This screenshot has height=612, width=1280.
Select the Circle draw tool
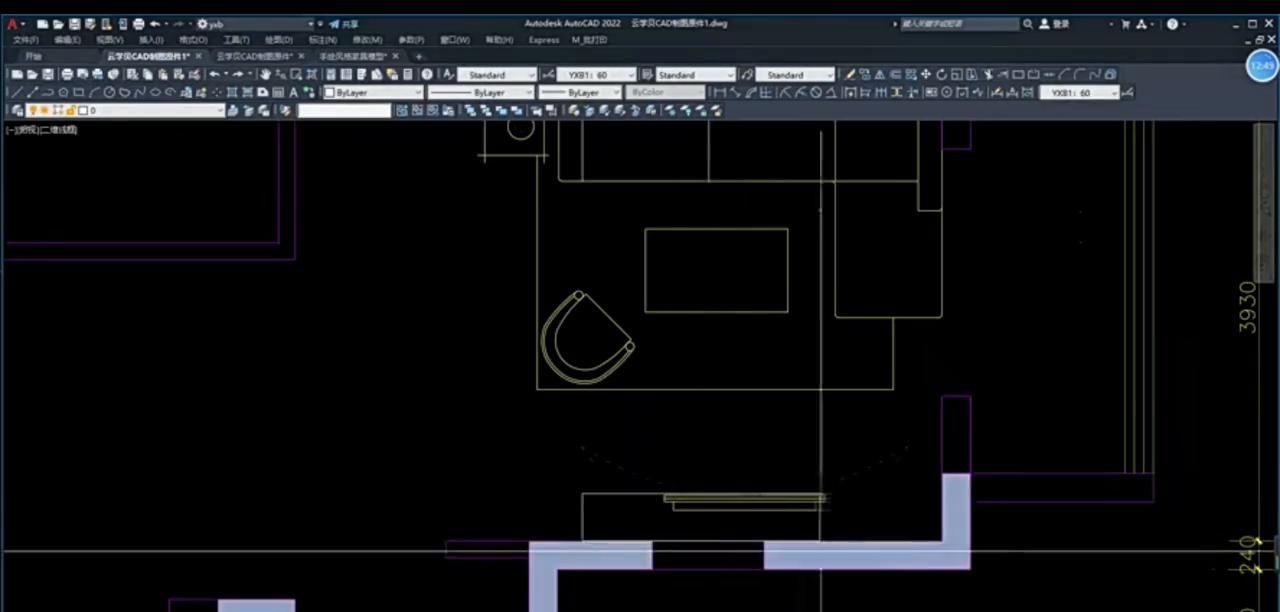110,93
